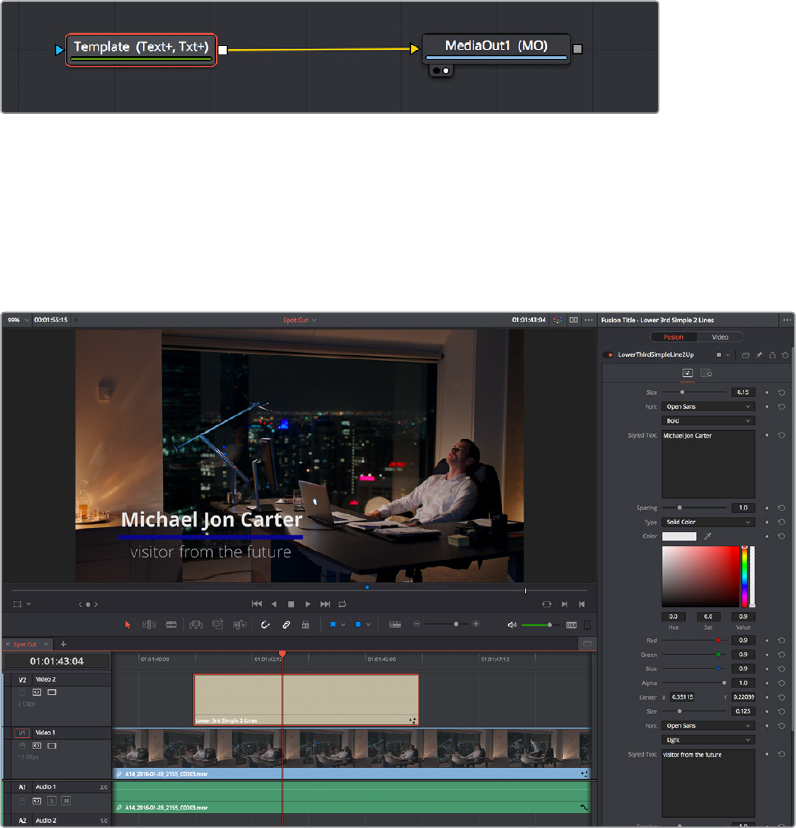This screenshot has width=796, height=828.
Task: Click the DIM audio button
Action: click(572, 625)
